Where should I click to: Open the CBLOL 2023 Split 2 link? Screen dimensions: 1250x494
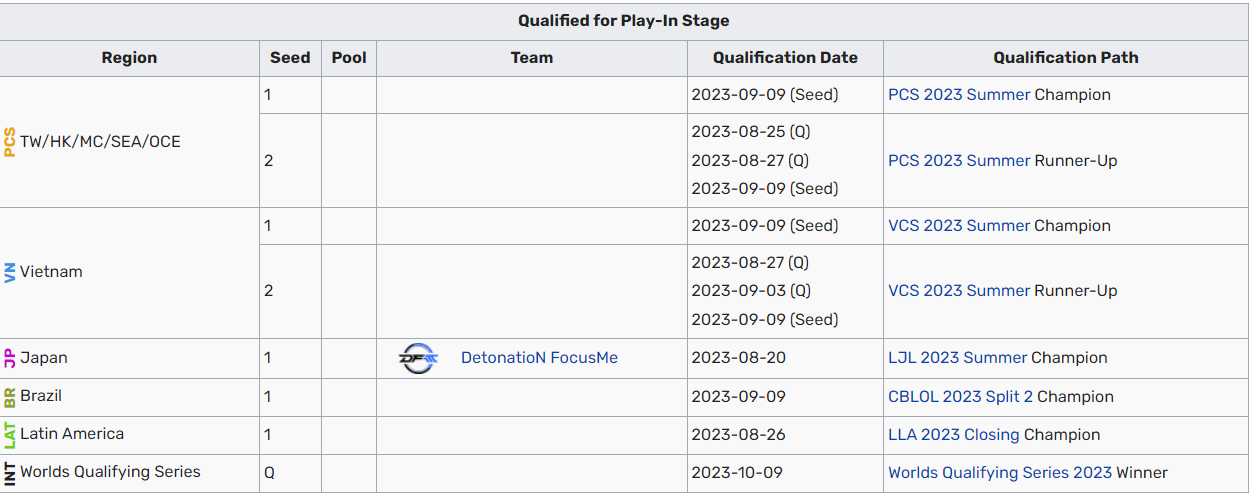click(960, 397)
